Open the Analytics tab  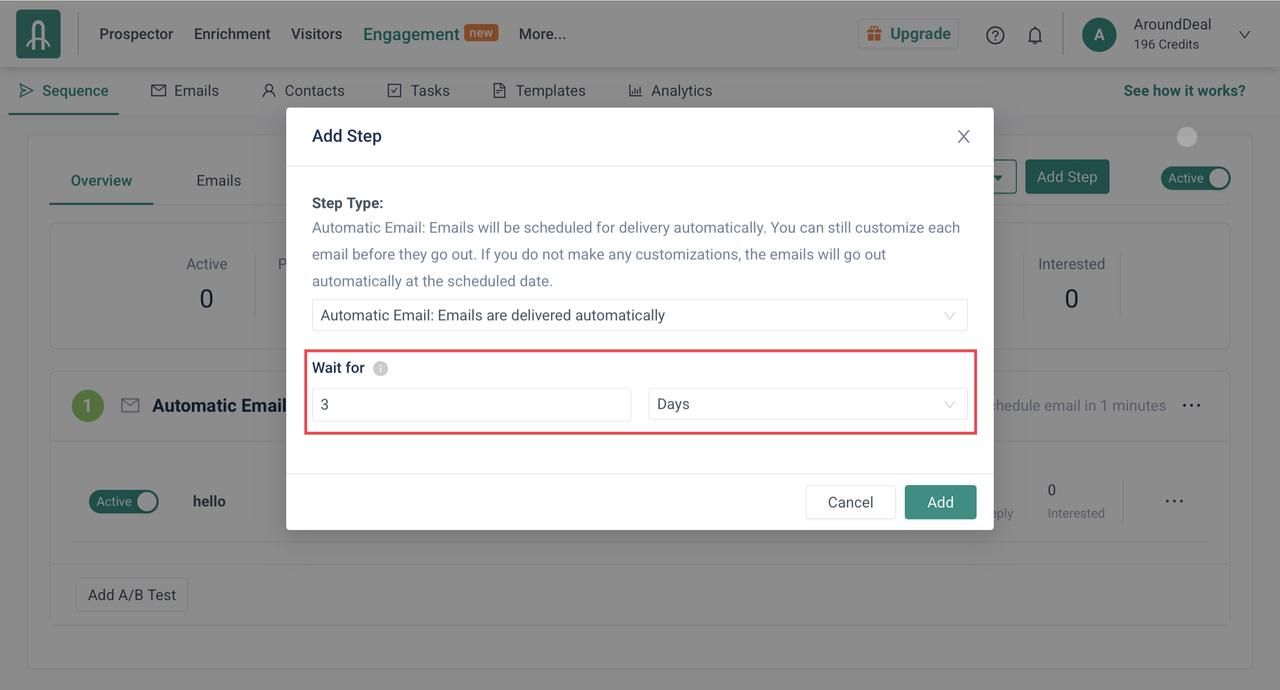click(670, 91)
